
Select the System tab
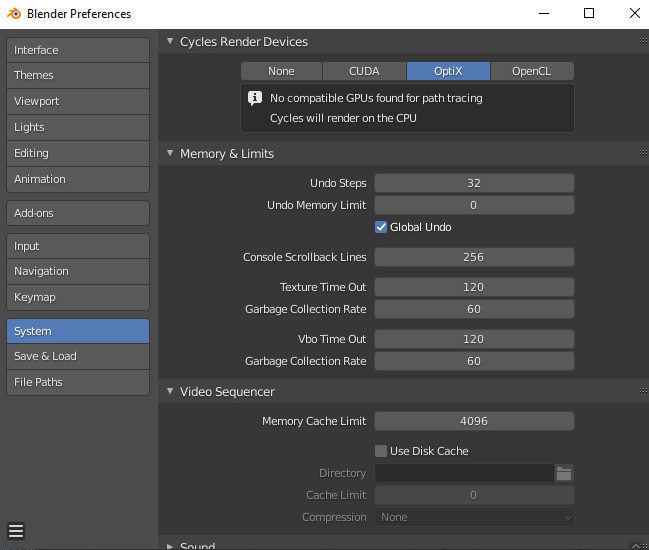click(x=78, y=331)
